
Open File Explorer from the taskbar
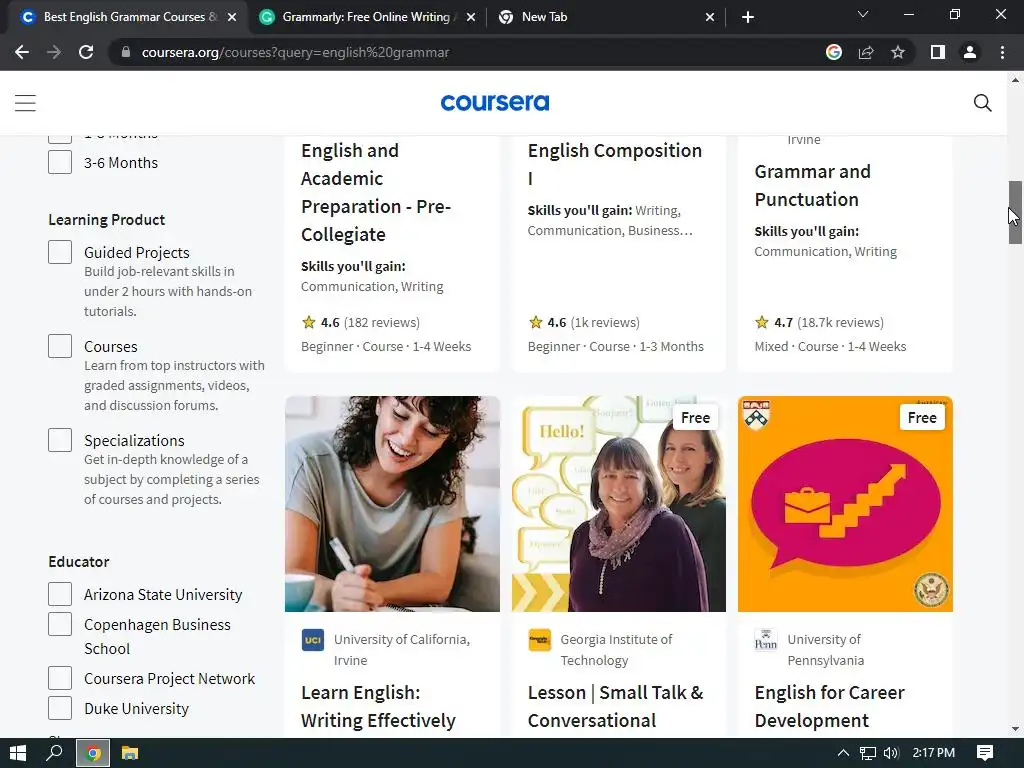pos(130,753)
